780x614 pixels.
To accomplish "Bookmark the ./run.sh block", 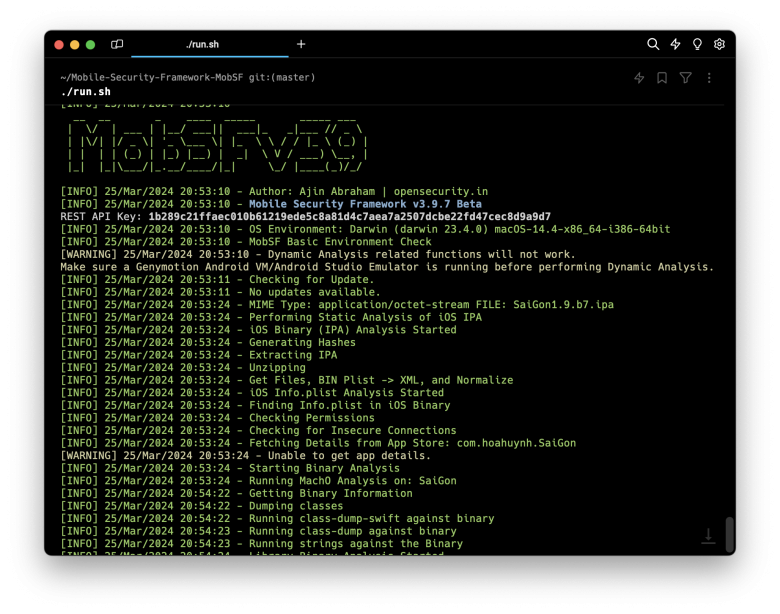I will coord(662,78).
